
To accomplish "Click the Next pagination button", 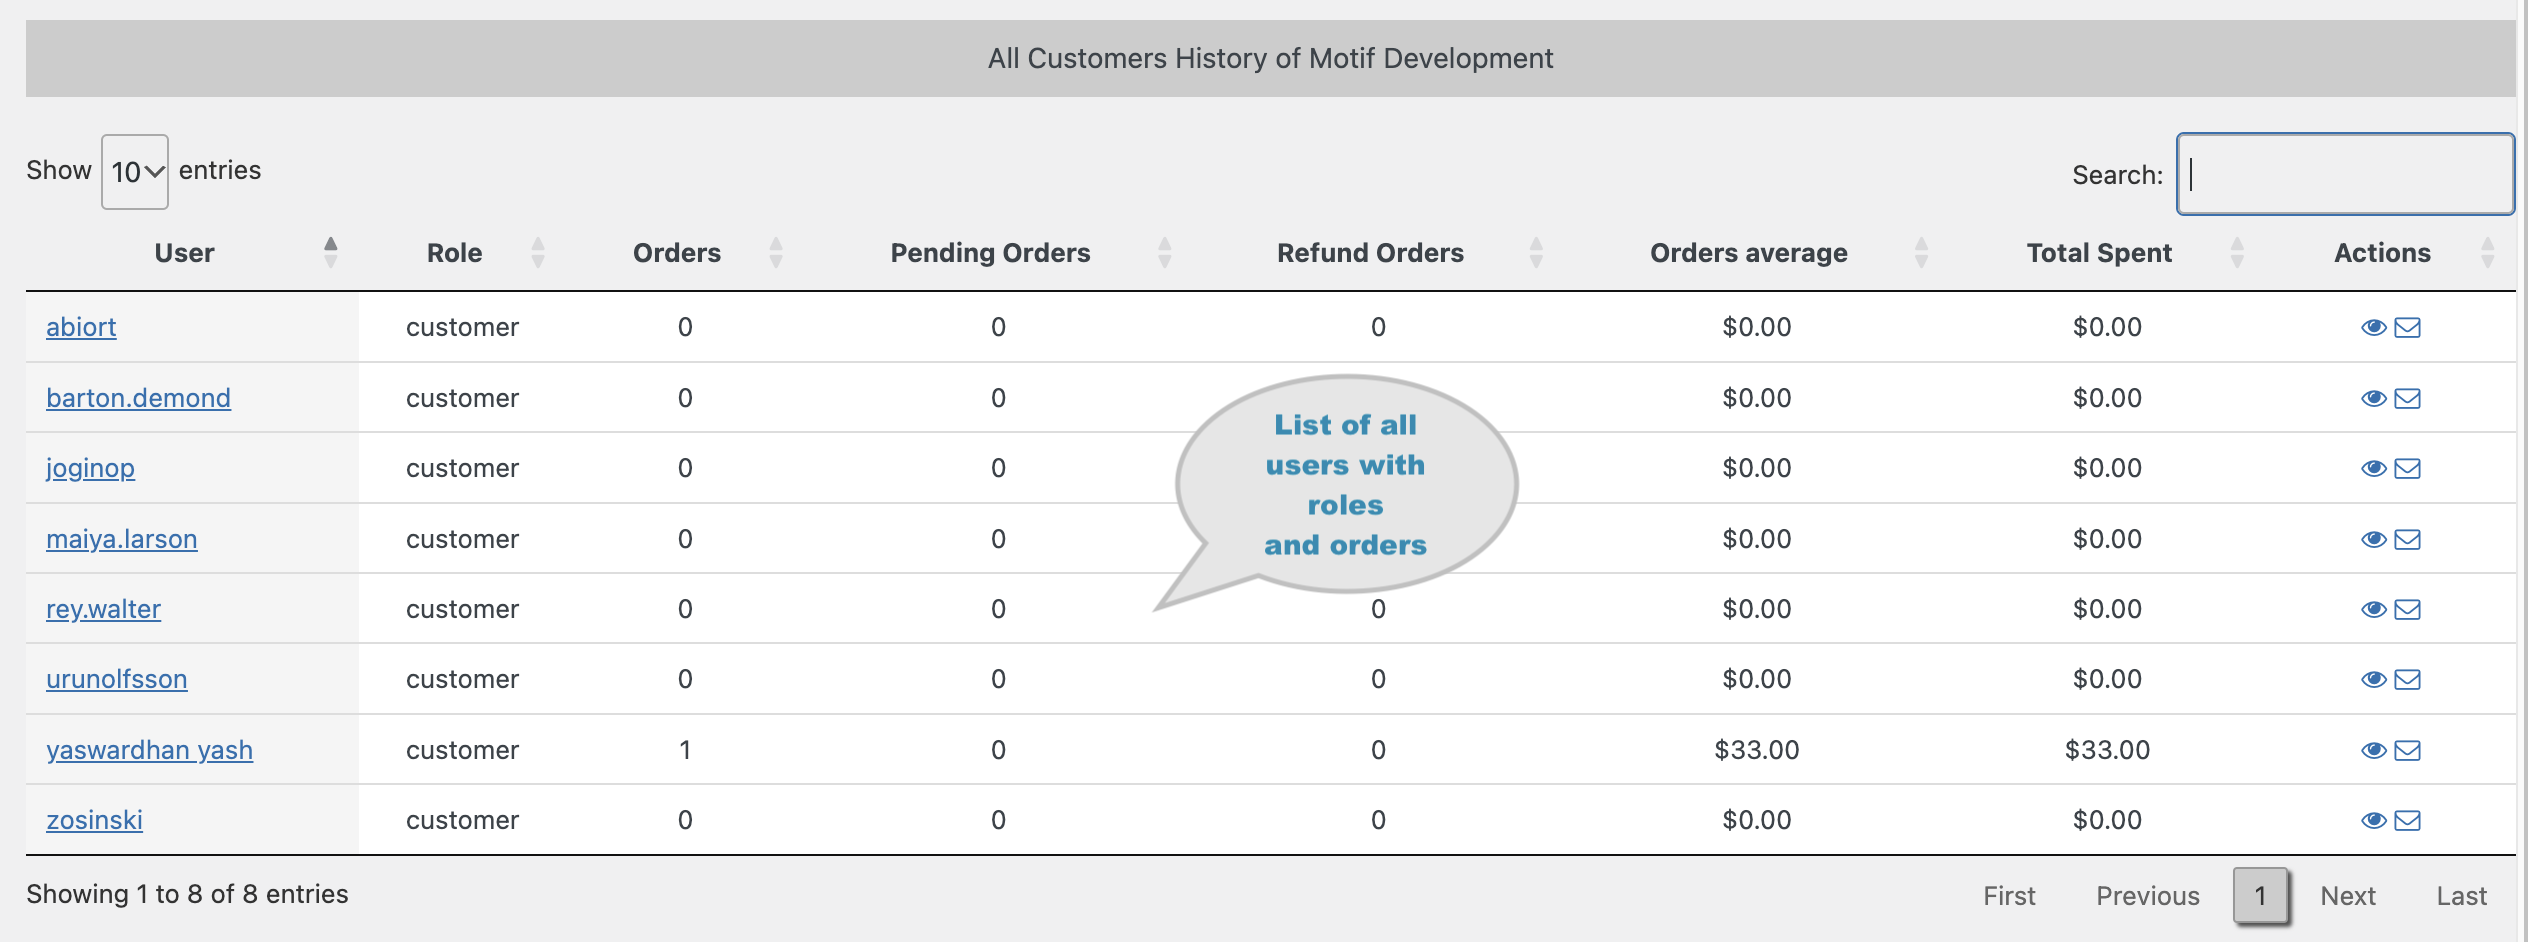I will [2347, 896].
